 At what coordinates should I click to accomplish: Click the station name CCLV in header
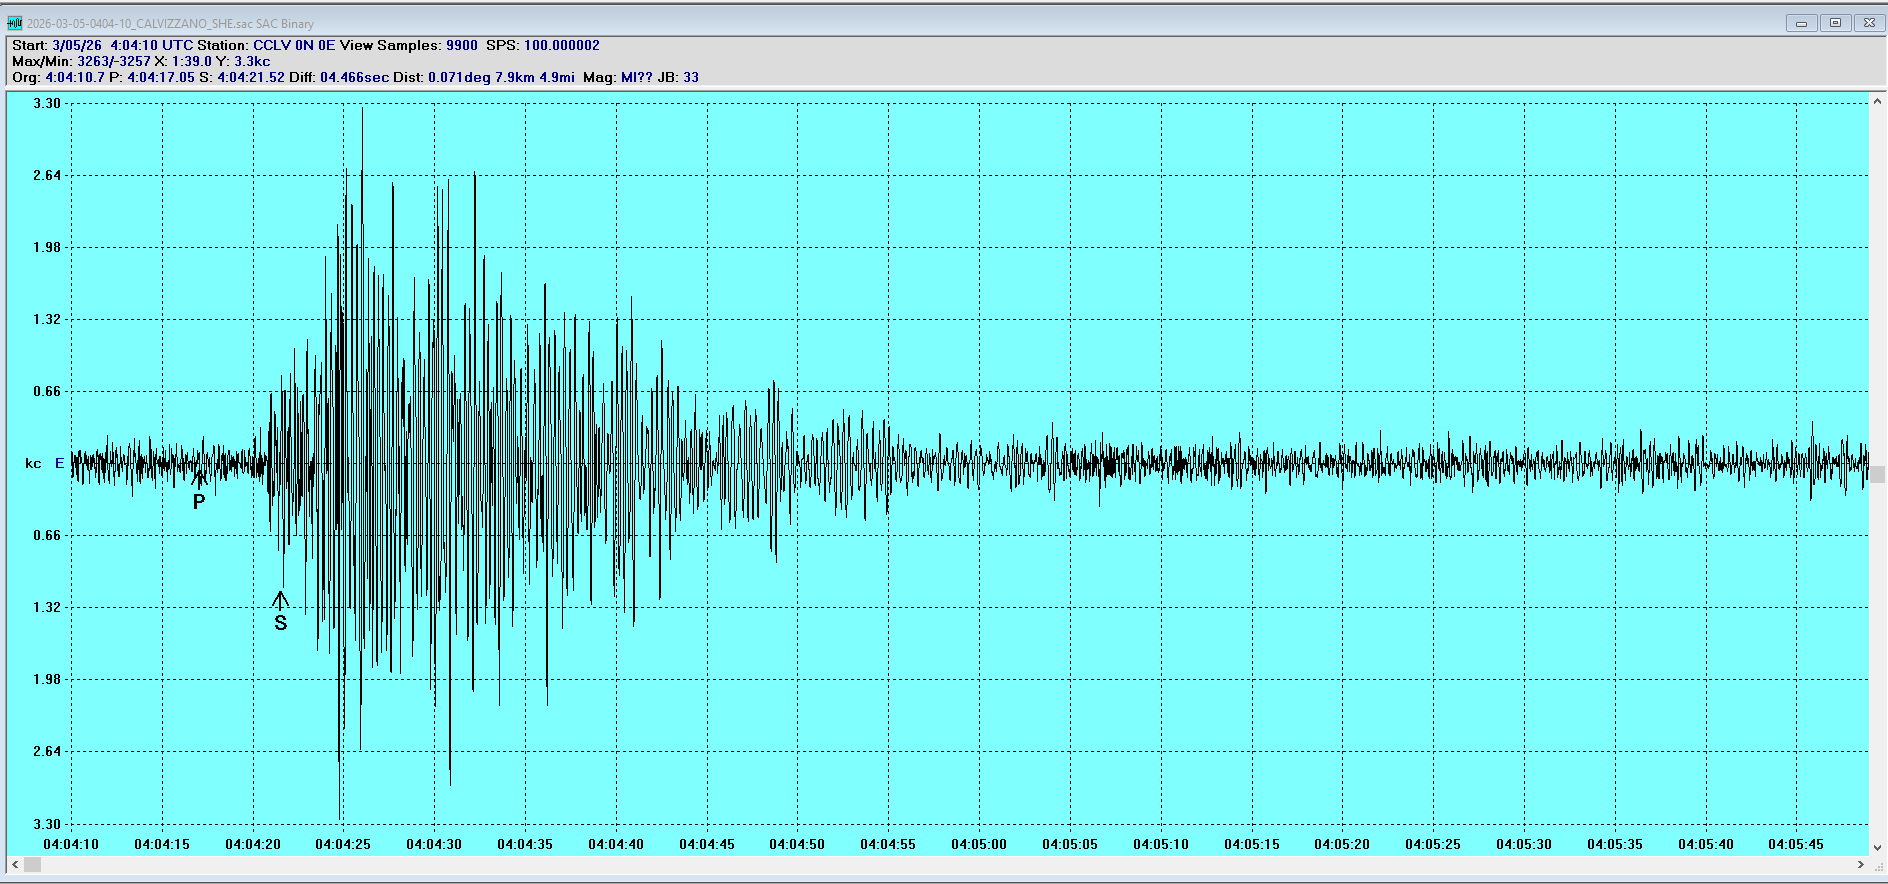[272, 45]
